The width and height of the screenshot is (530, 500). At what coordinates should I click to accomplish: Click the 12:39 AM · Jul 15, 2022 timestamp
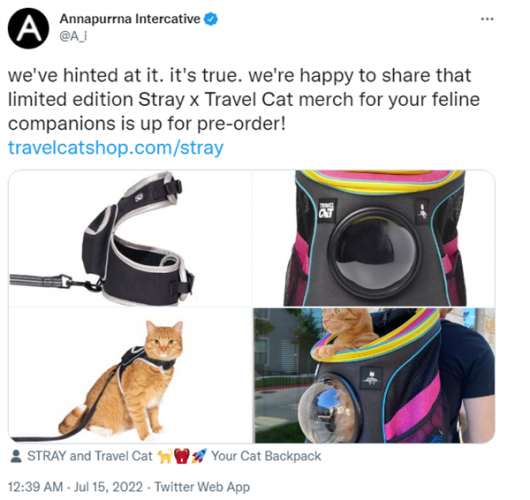click(75, 487)
